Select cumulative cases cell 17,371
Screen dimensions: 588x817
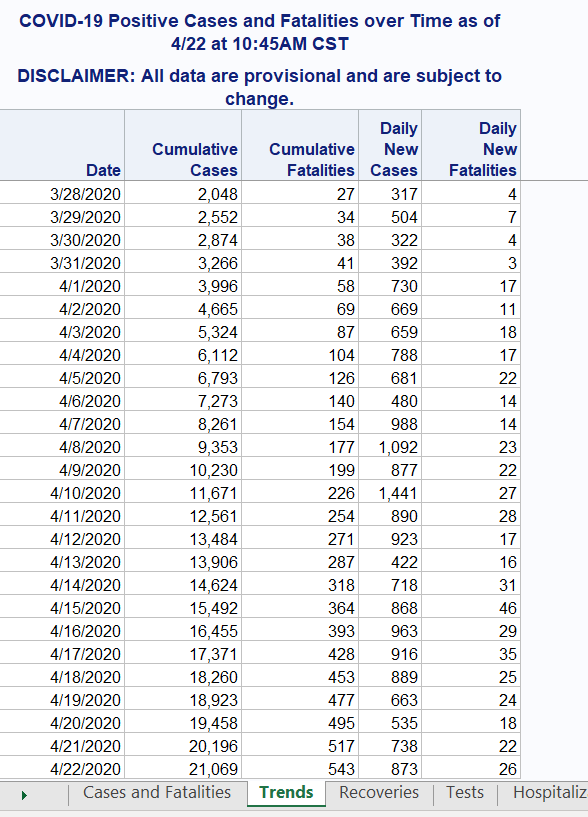point(183,653)
